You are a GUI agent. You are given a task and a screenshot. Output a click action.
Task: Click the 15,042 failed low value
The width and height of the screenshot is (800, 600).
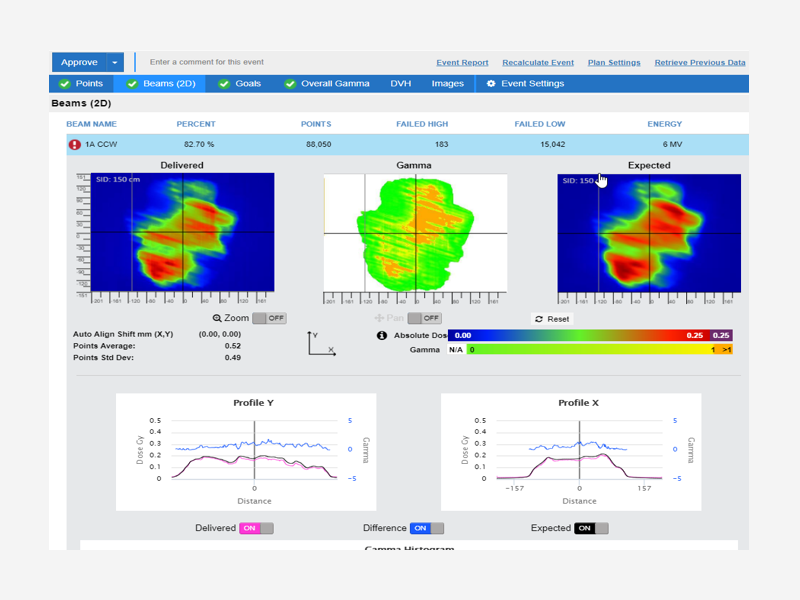point(553,144)
